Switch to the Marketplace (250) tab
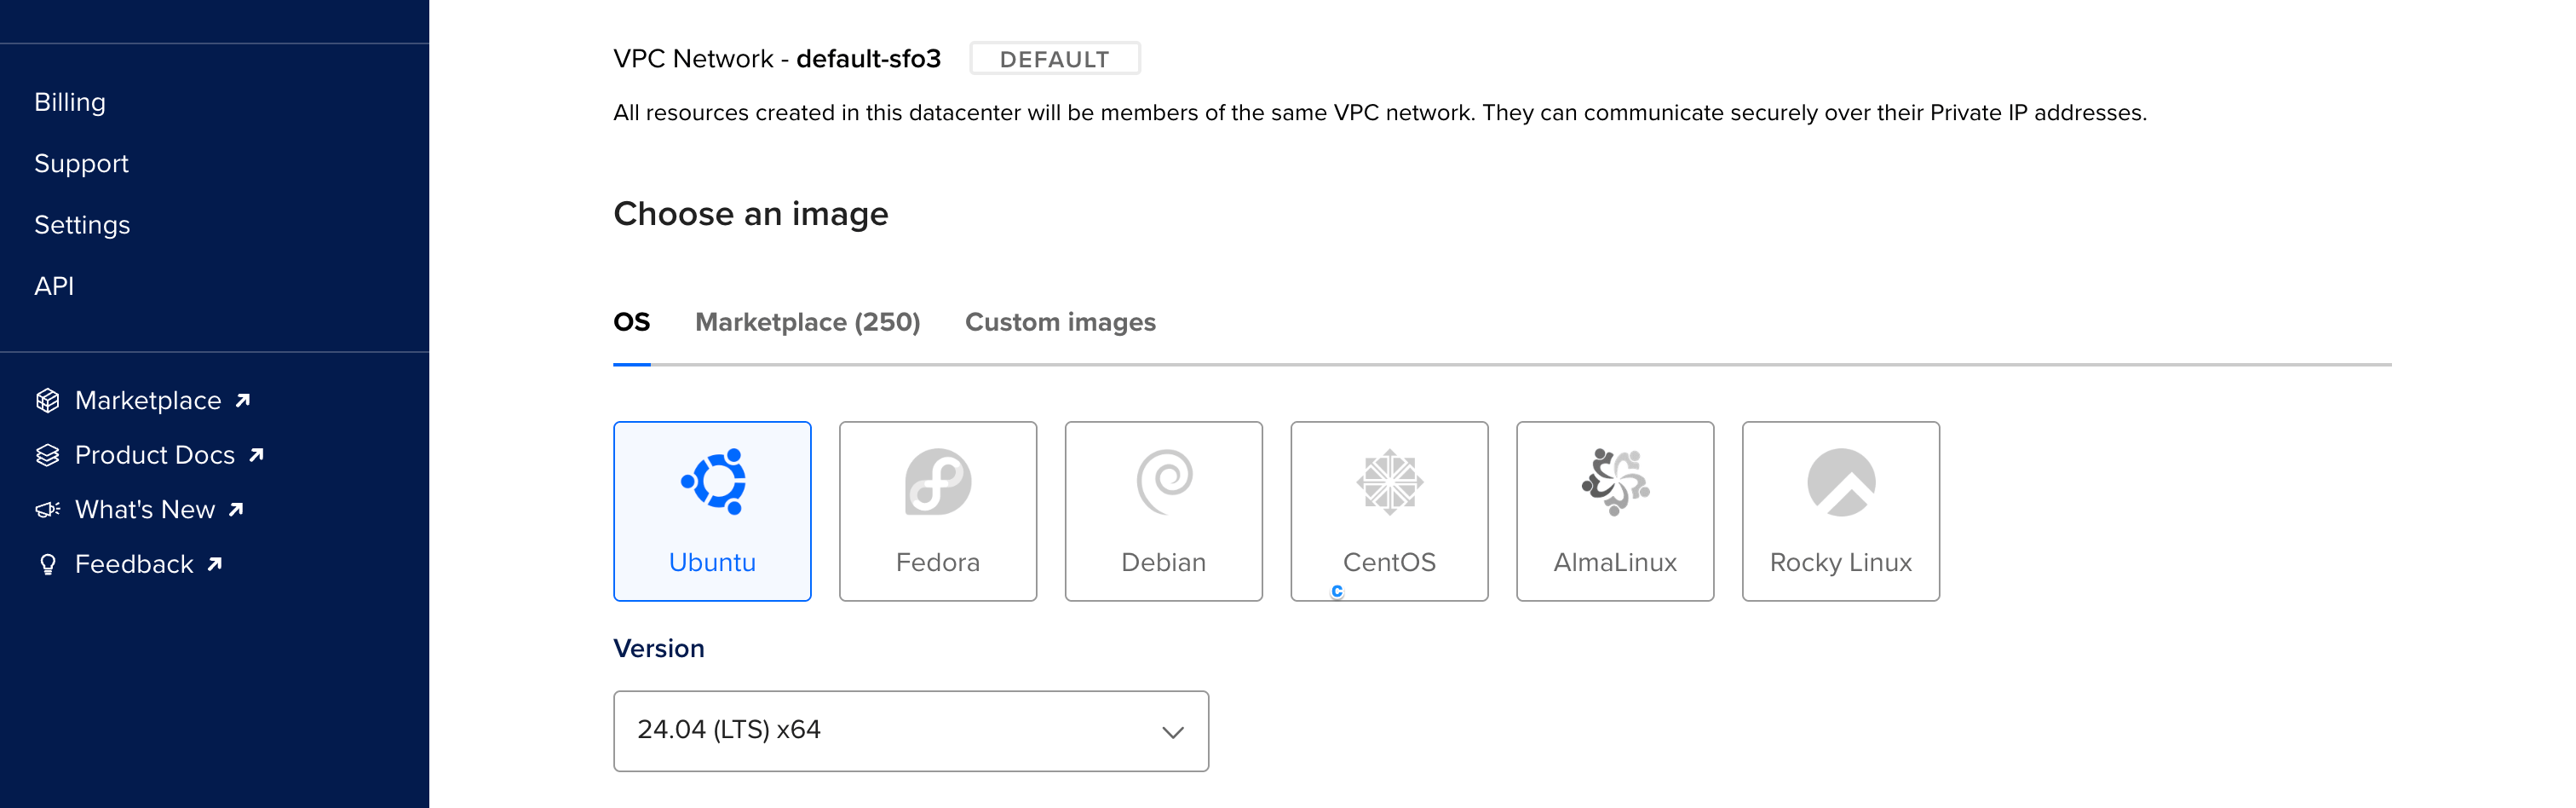The width and height of the screenshot is (2576, 808). click(808, 322)
